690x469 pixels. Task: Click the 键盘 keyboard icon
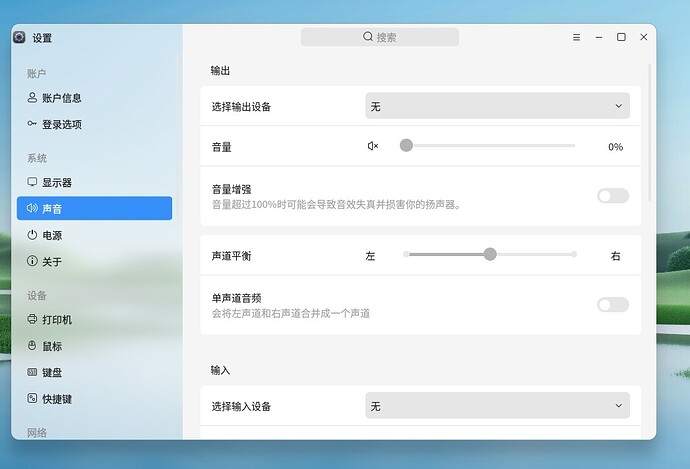pyautogui.click(x=32, y=372)
